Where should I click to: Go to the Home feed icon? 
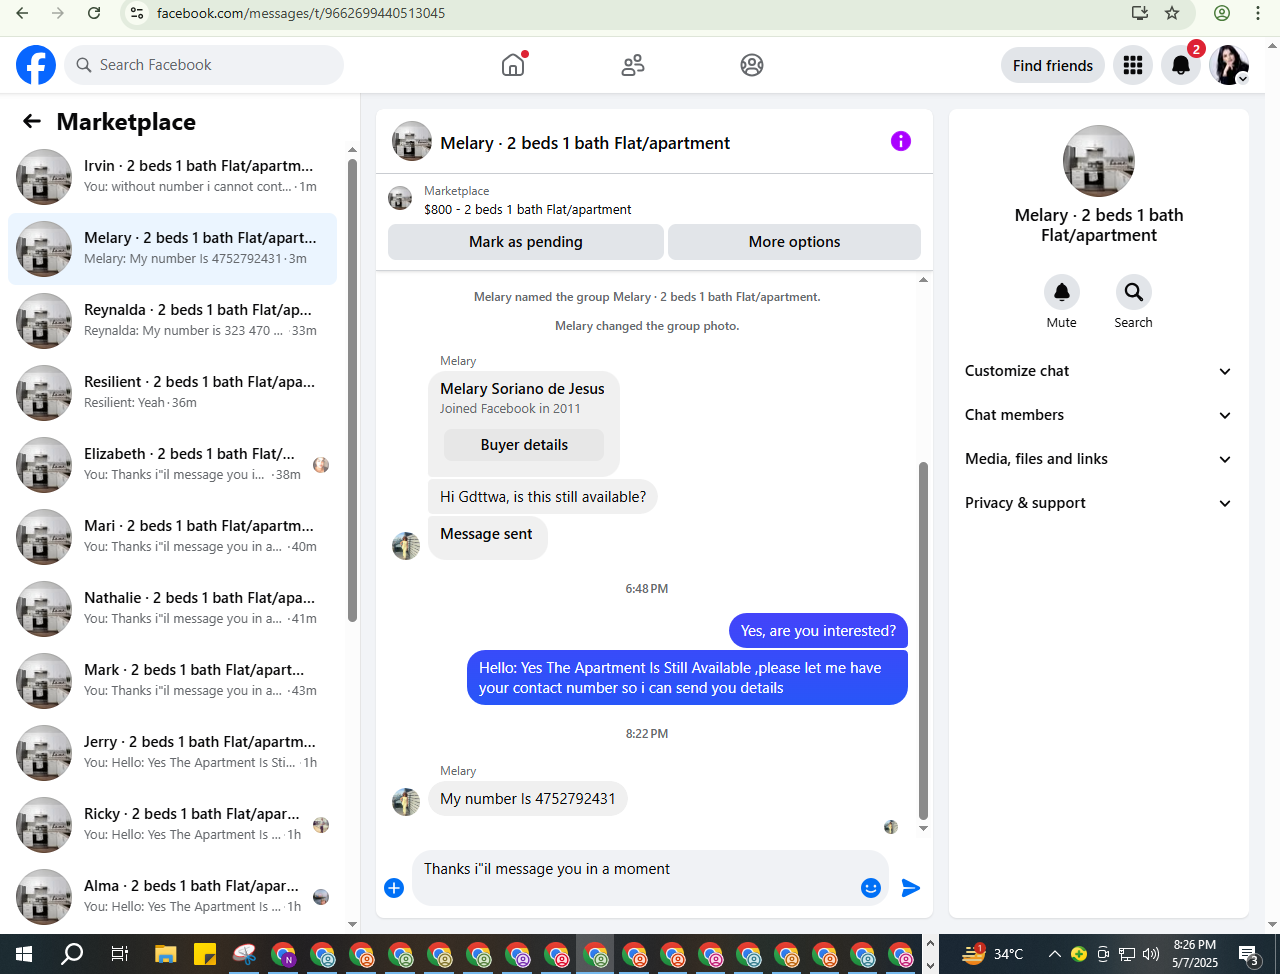(513, 65)
